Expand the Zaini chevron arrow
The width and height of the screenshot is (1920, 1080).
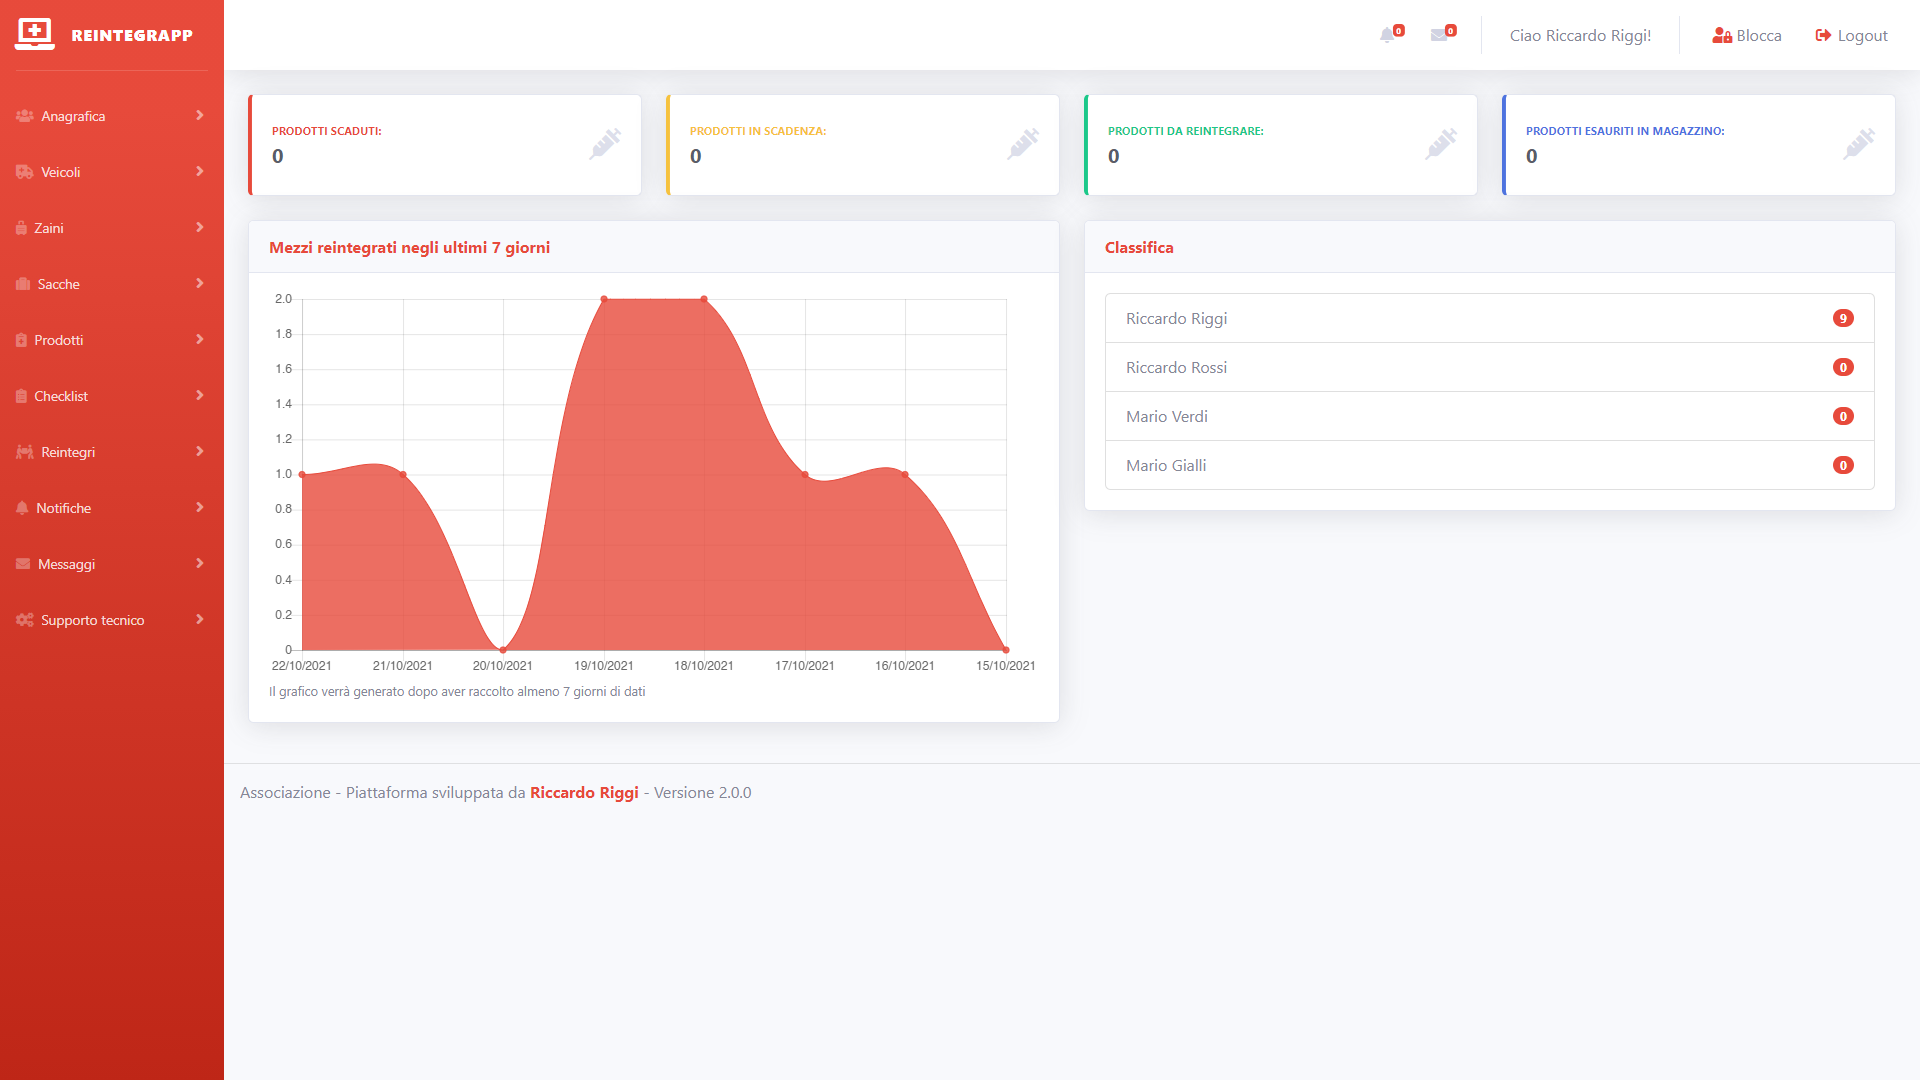pos(199,227)
